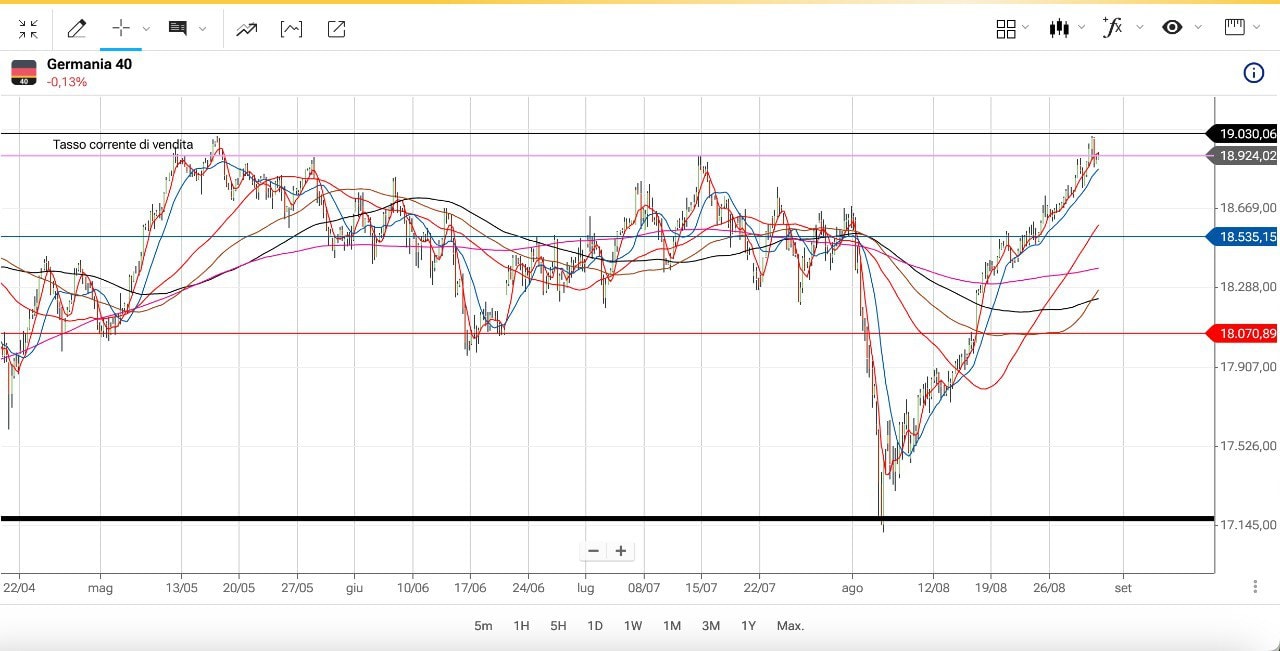1280x651 pixels.
Task: Click the Germania 40 flag icon
Action: point(24,72)
